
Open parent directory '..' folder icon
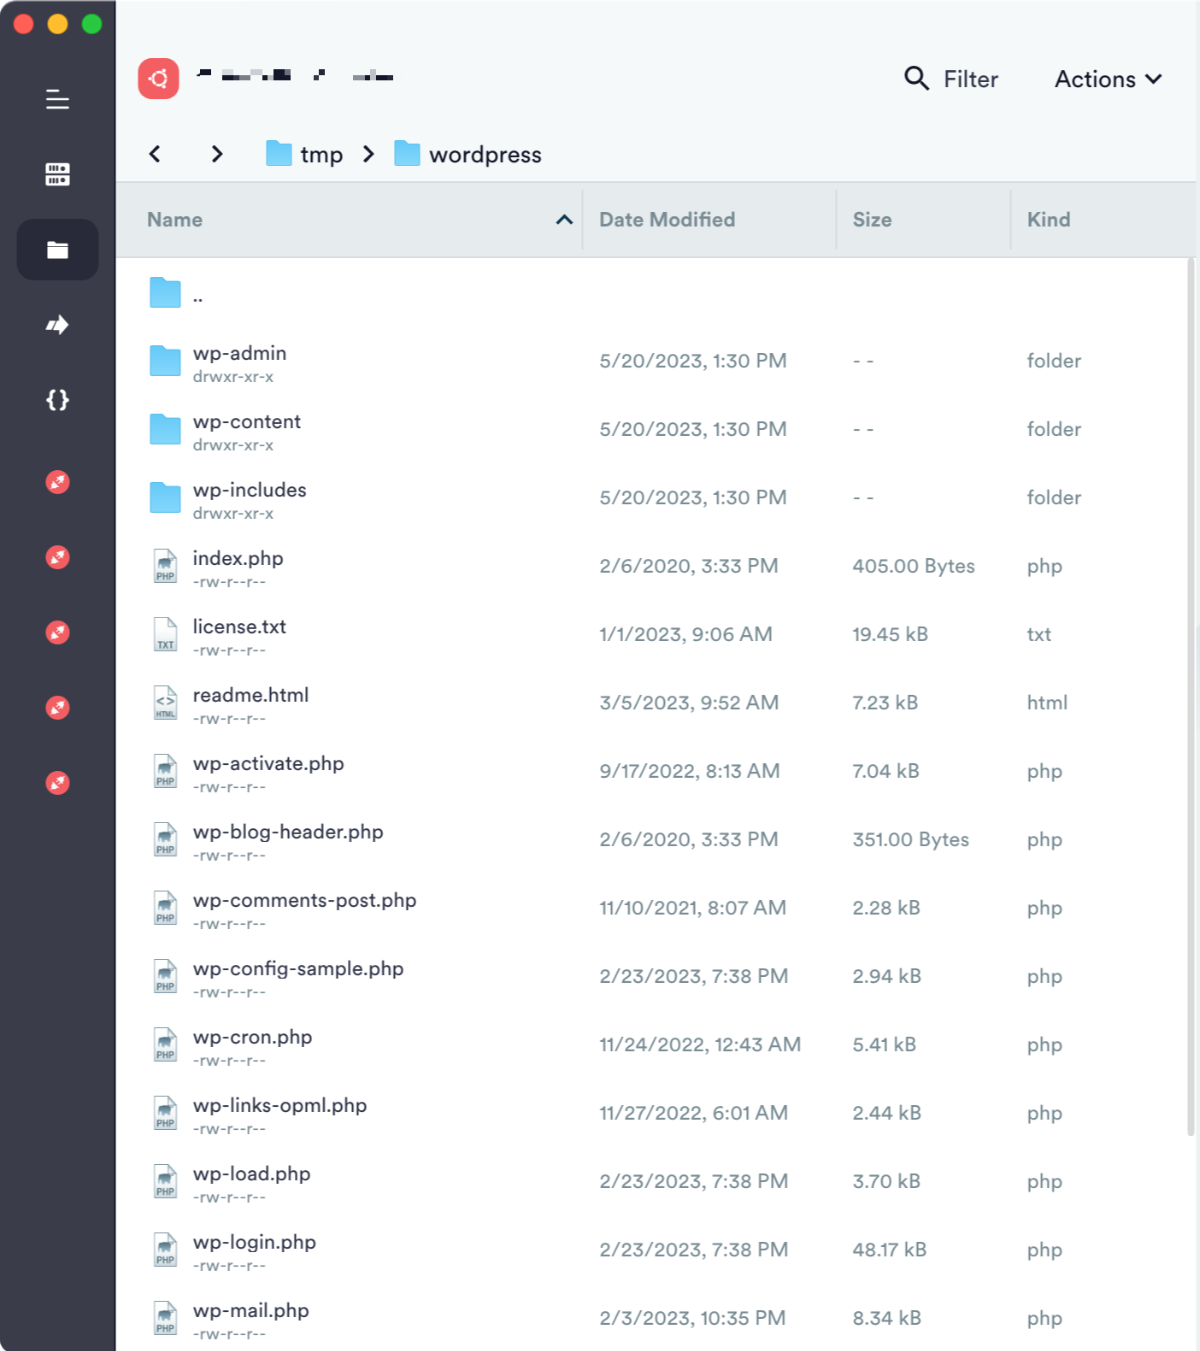click(x=165, y=293)
